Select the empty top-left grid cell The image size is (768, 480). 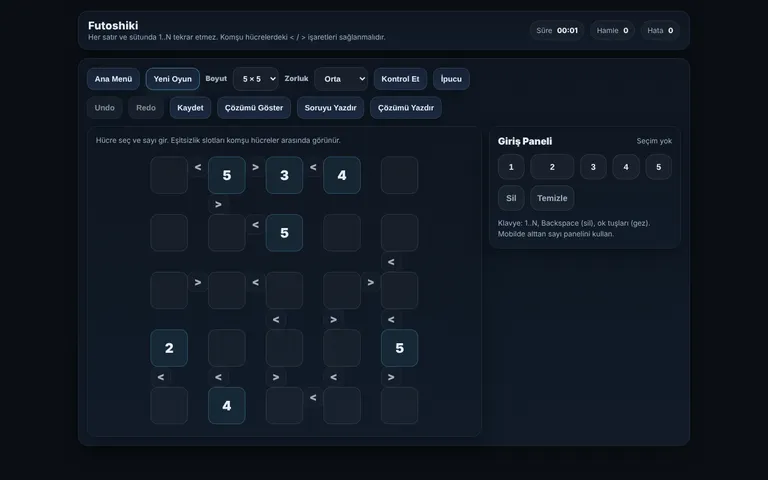tap(169, 175)
